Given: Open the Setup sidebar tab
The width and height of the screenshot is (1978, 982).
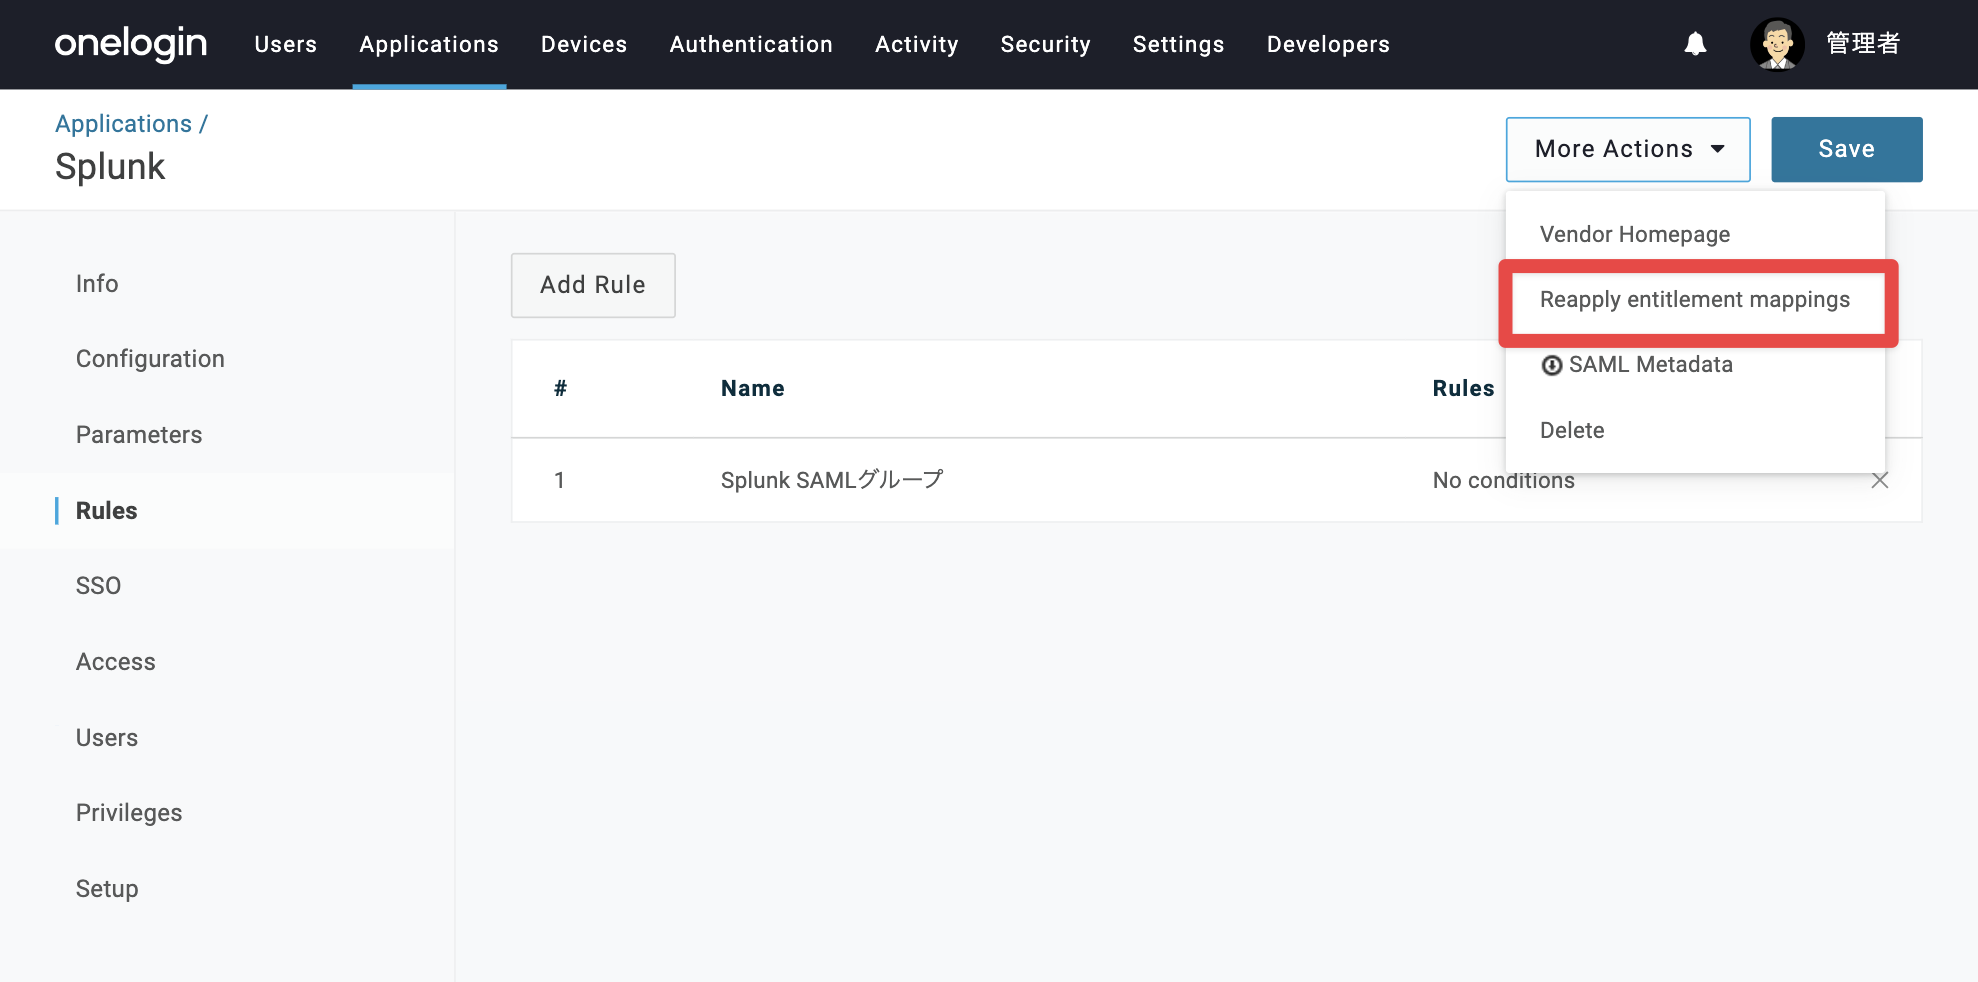Looking at the screenshot, I should (x=107, y=889).
